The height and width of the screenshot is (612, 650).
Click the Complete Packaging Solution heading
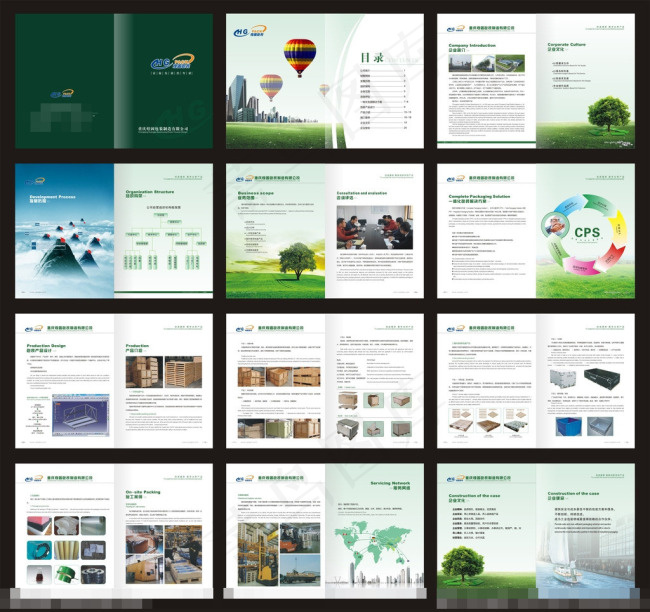coord(479,196)
